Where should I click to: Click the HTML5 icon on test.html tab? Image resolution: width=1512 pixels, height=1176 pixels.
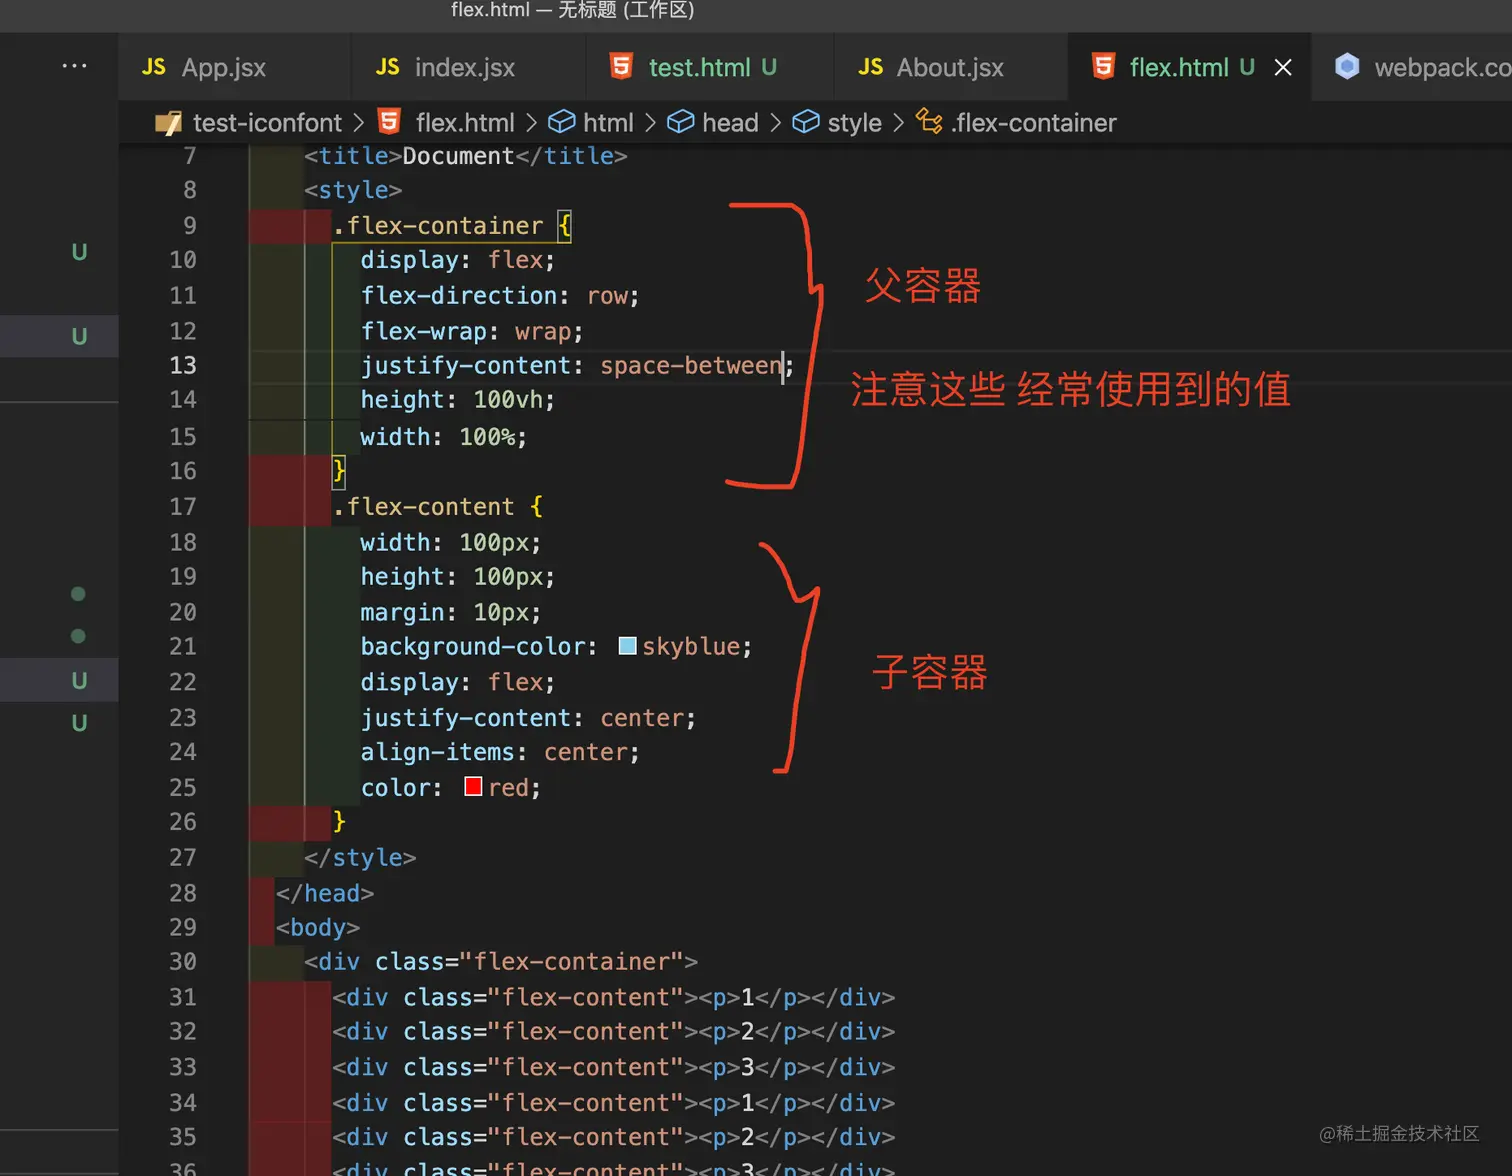click(621, 66)
